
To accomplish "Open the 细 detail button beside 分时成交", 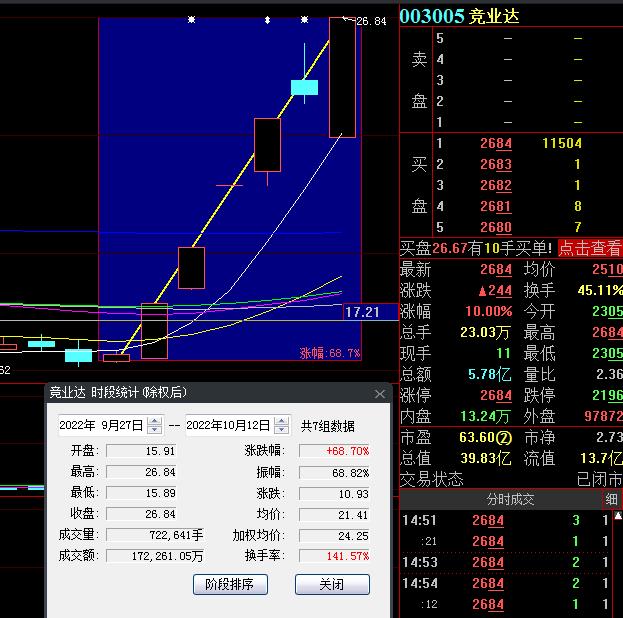I will coord(612,499).
